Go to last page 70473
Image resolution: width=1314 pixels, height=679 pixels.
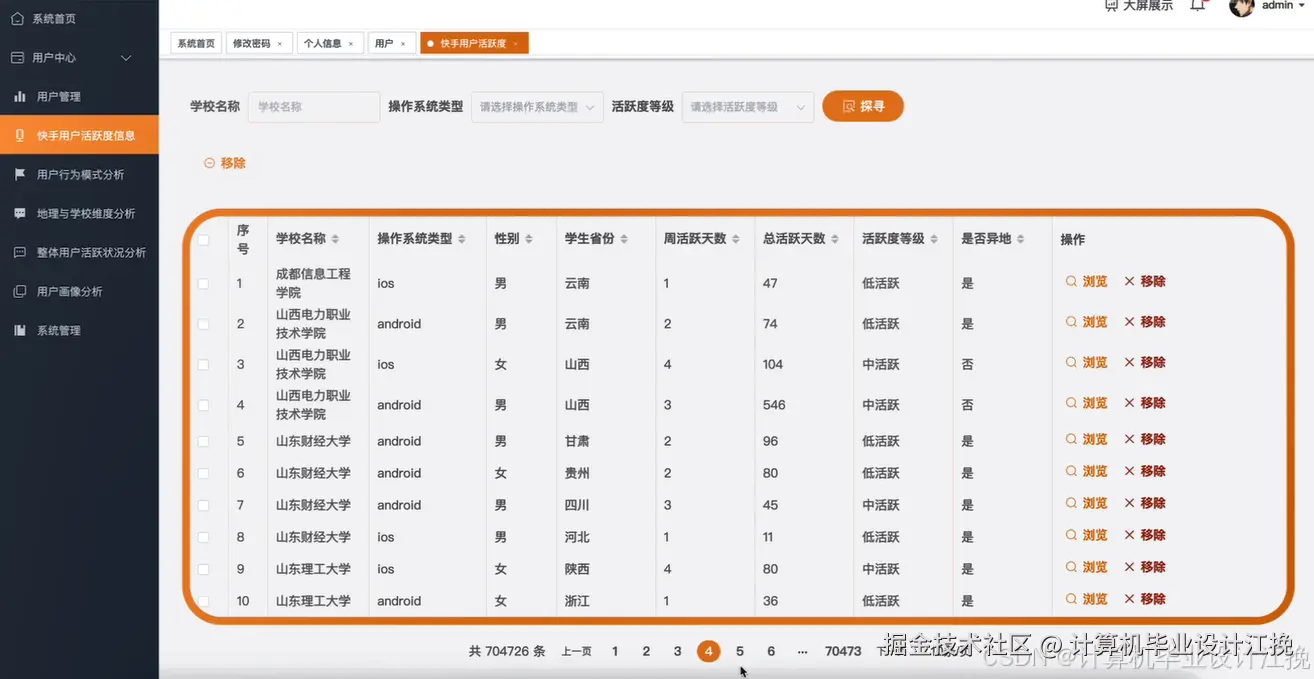coord(843,651)
